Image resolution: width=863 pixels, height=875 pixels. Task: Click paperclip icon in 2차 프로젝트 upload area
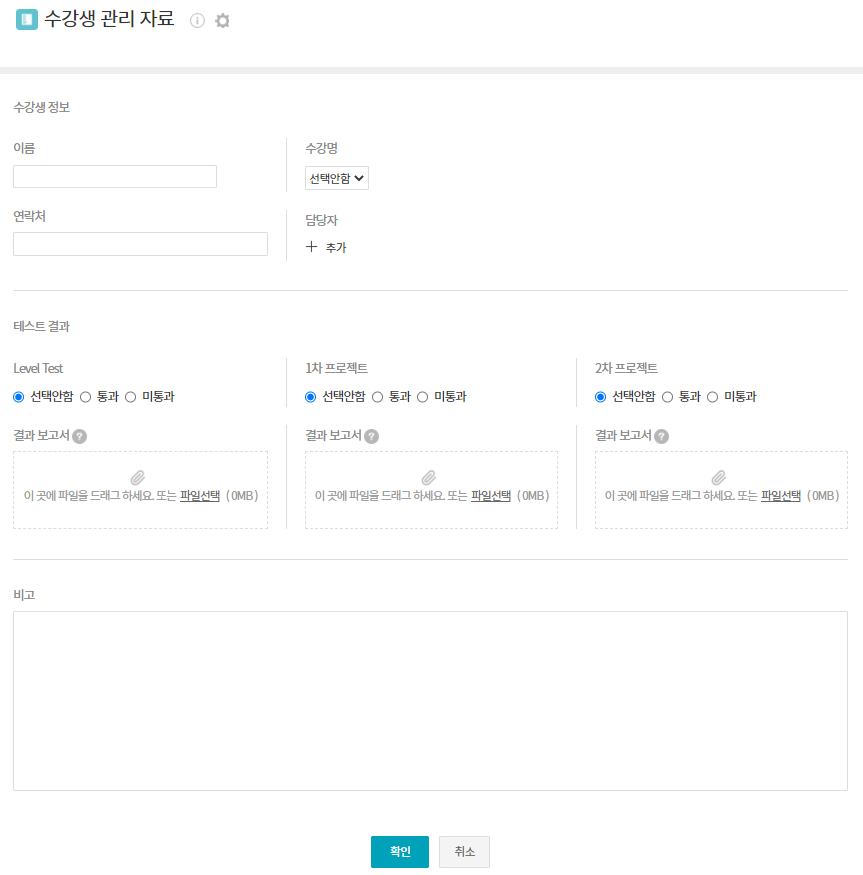tap(718, 478)
